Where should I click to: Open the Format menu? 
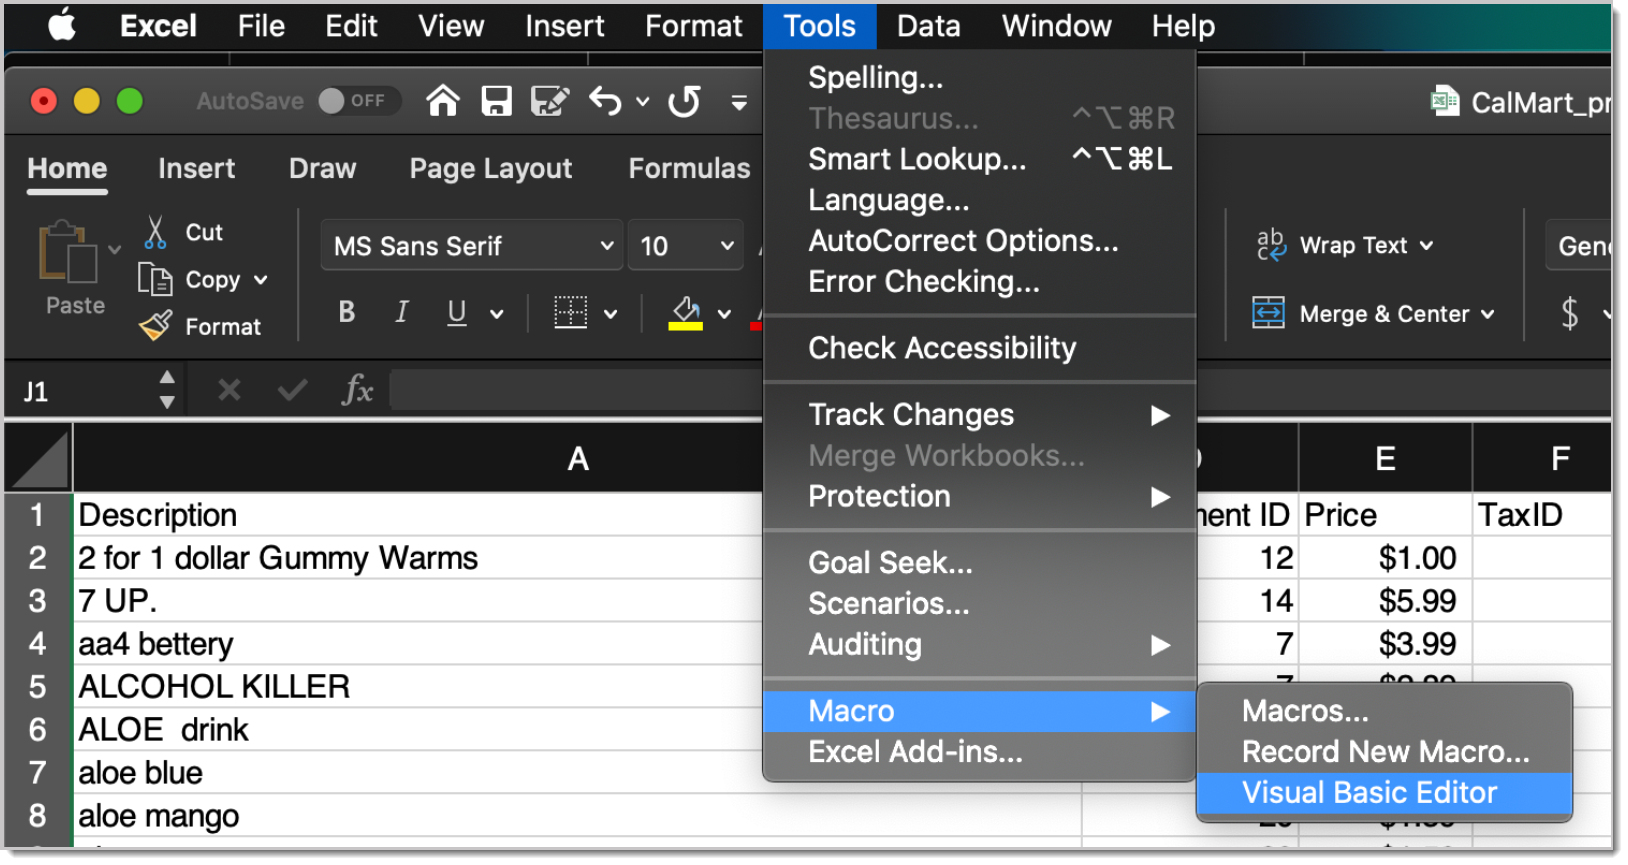pyautogui.click(x=694, y=26)
